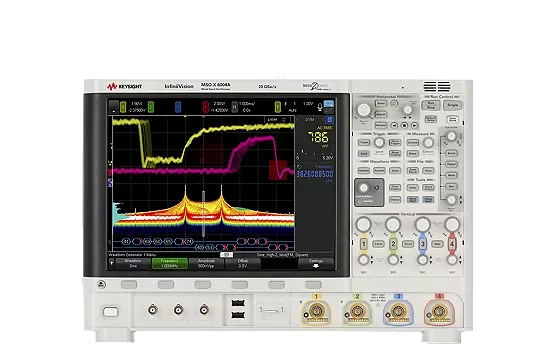
Task: Select the Amplitude softkey
Action: click(x=206, y=264)
